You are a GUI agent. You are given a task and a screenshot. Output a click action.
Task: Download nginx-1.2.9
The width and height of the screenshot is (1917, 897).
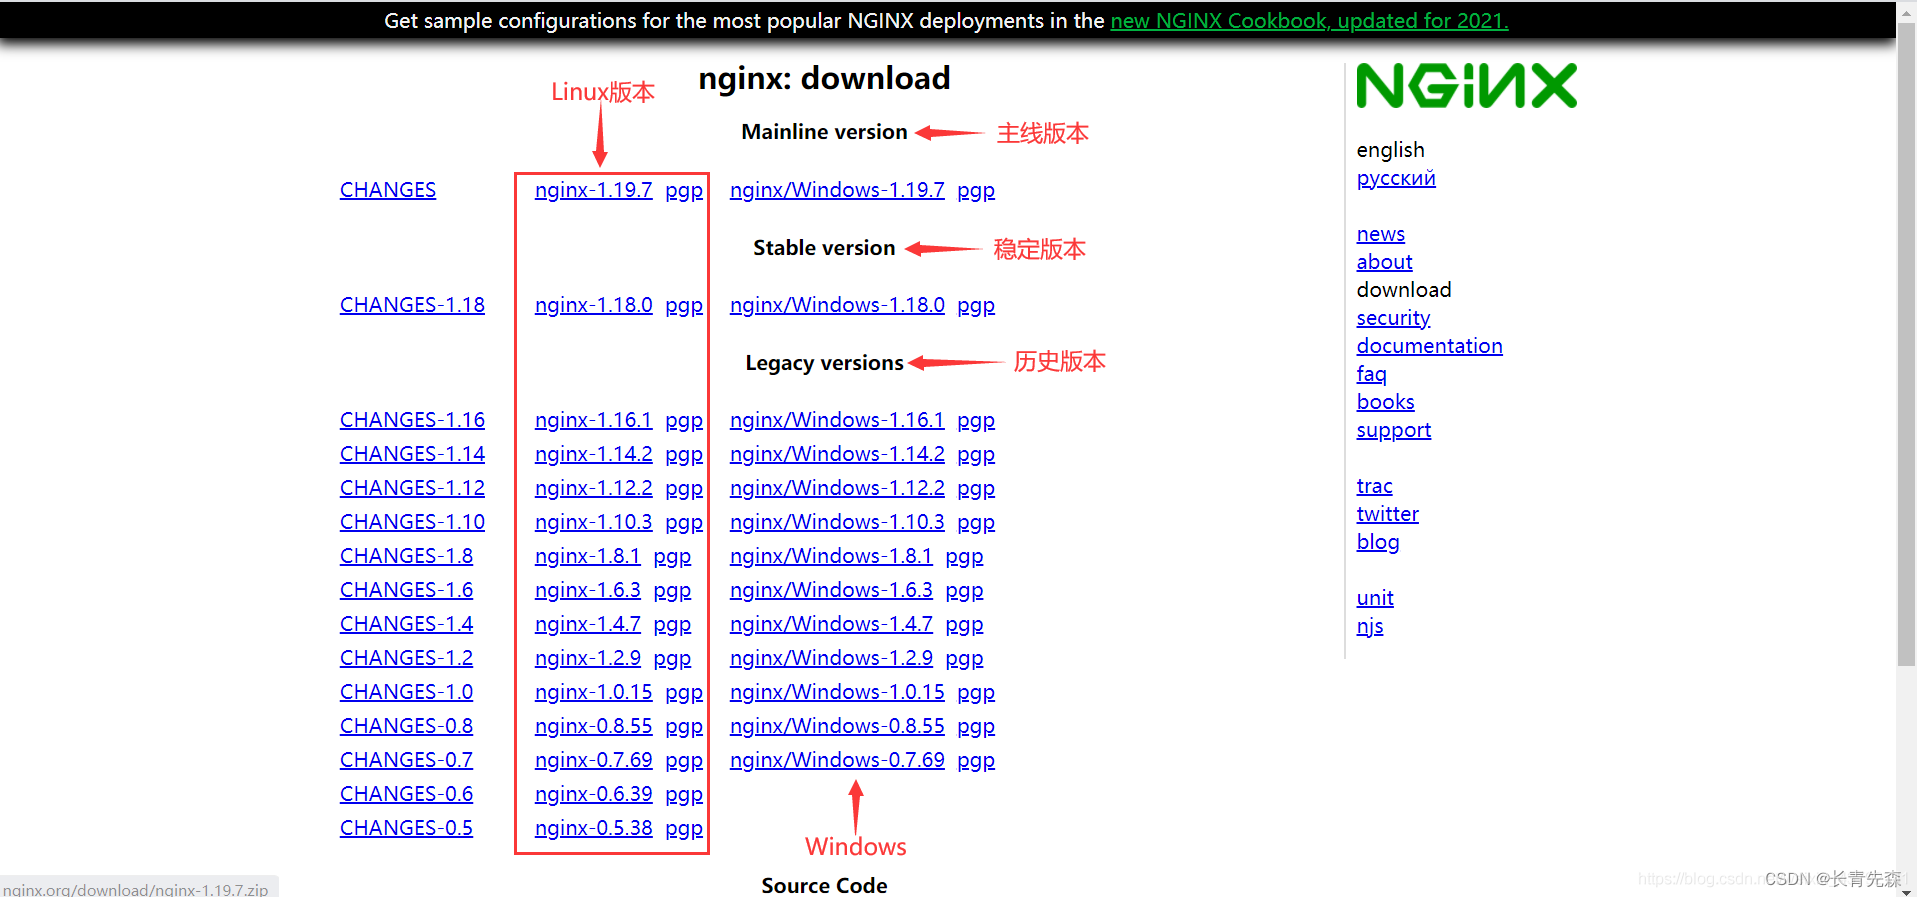[x=587, y=658]
